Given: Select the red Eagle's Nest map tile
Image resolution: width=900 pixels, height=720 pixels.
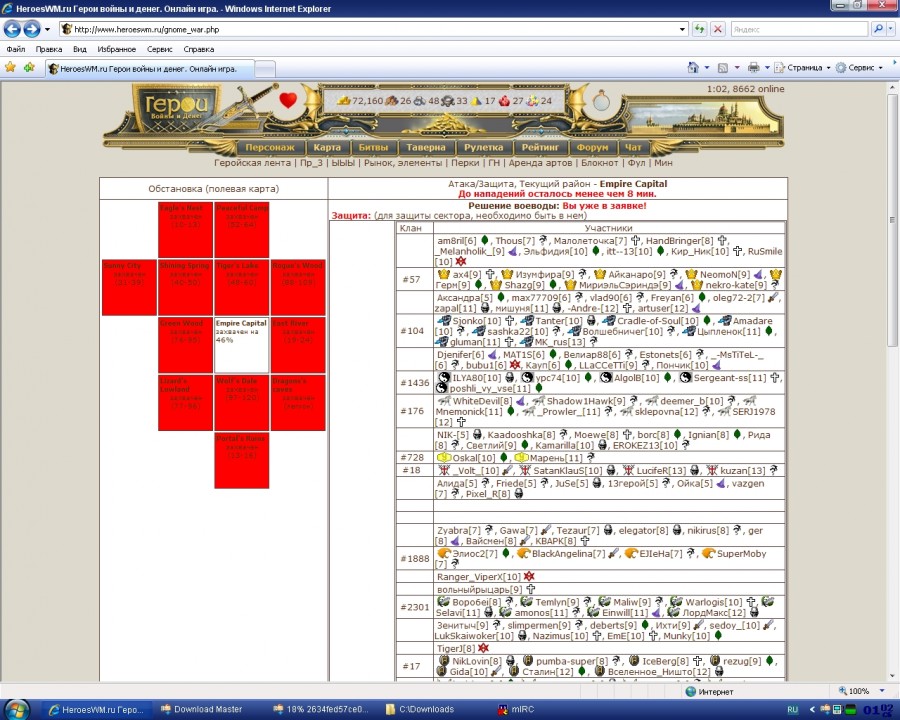Looking at the screenshot, I should click(x=185, y=230).
